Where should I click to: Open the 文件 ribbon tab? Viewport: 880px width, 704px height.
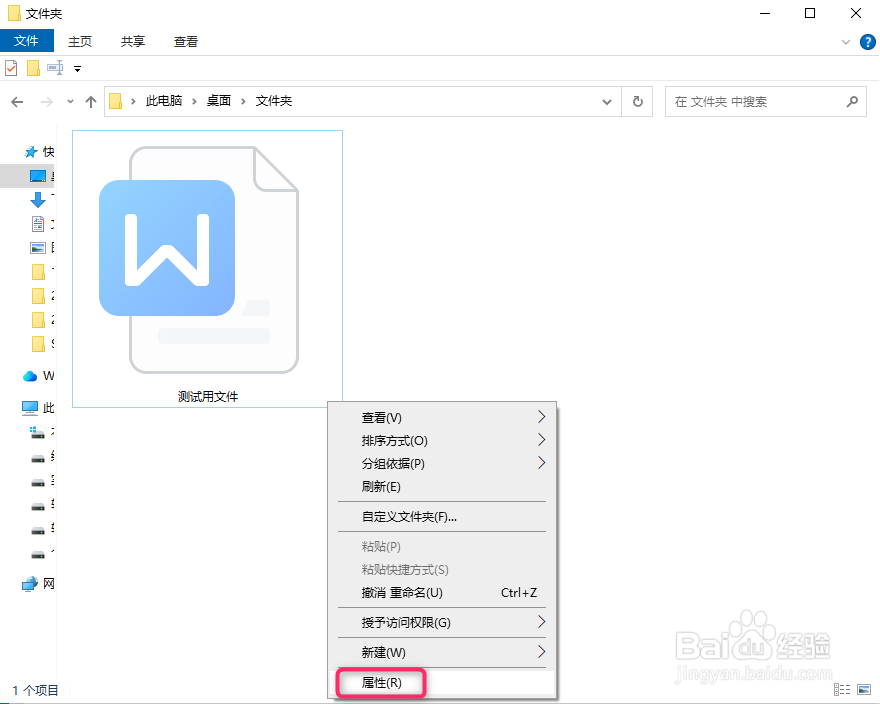coord(26,41)
